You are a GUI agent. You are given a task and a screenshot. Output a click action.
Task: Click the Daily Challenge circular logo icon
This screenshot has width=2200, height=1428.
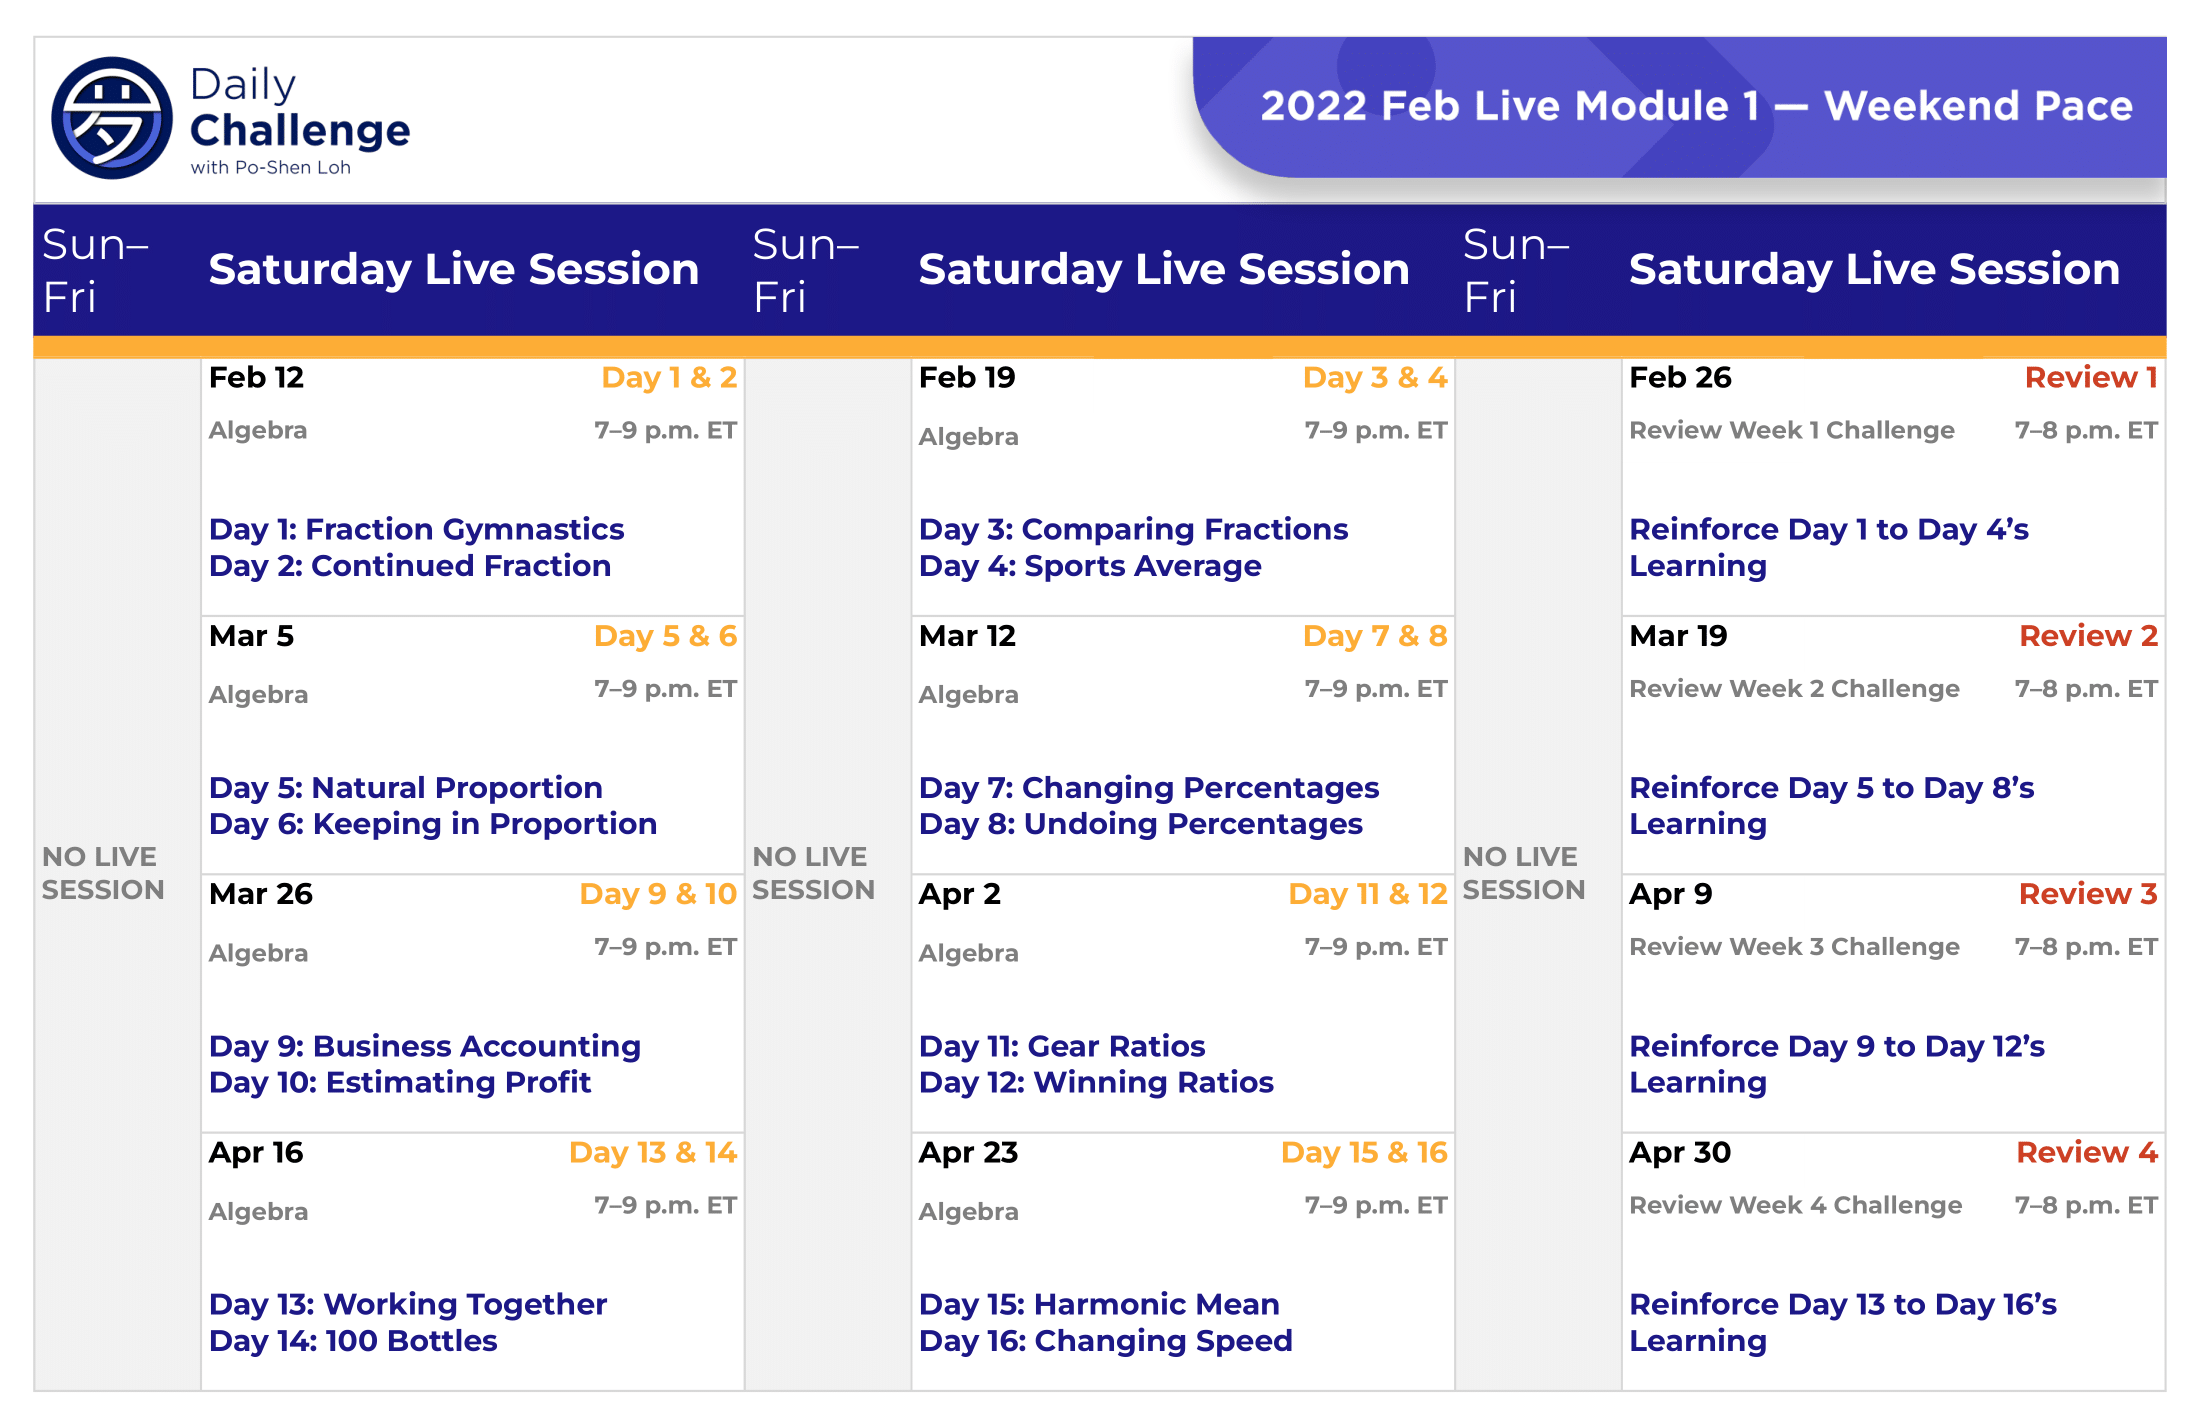111,118
